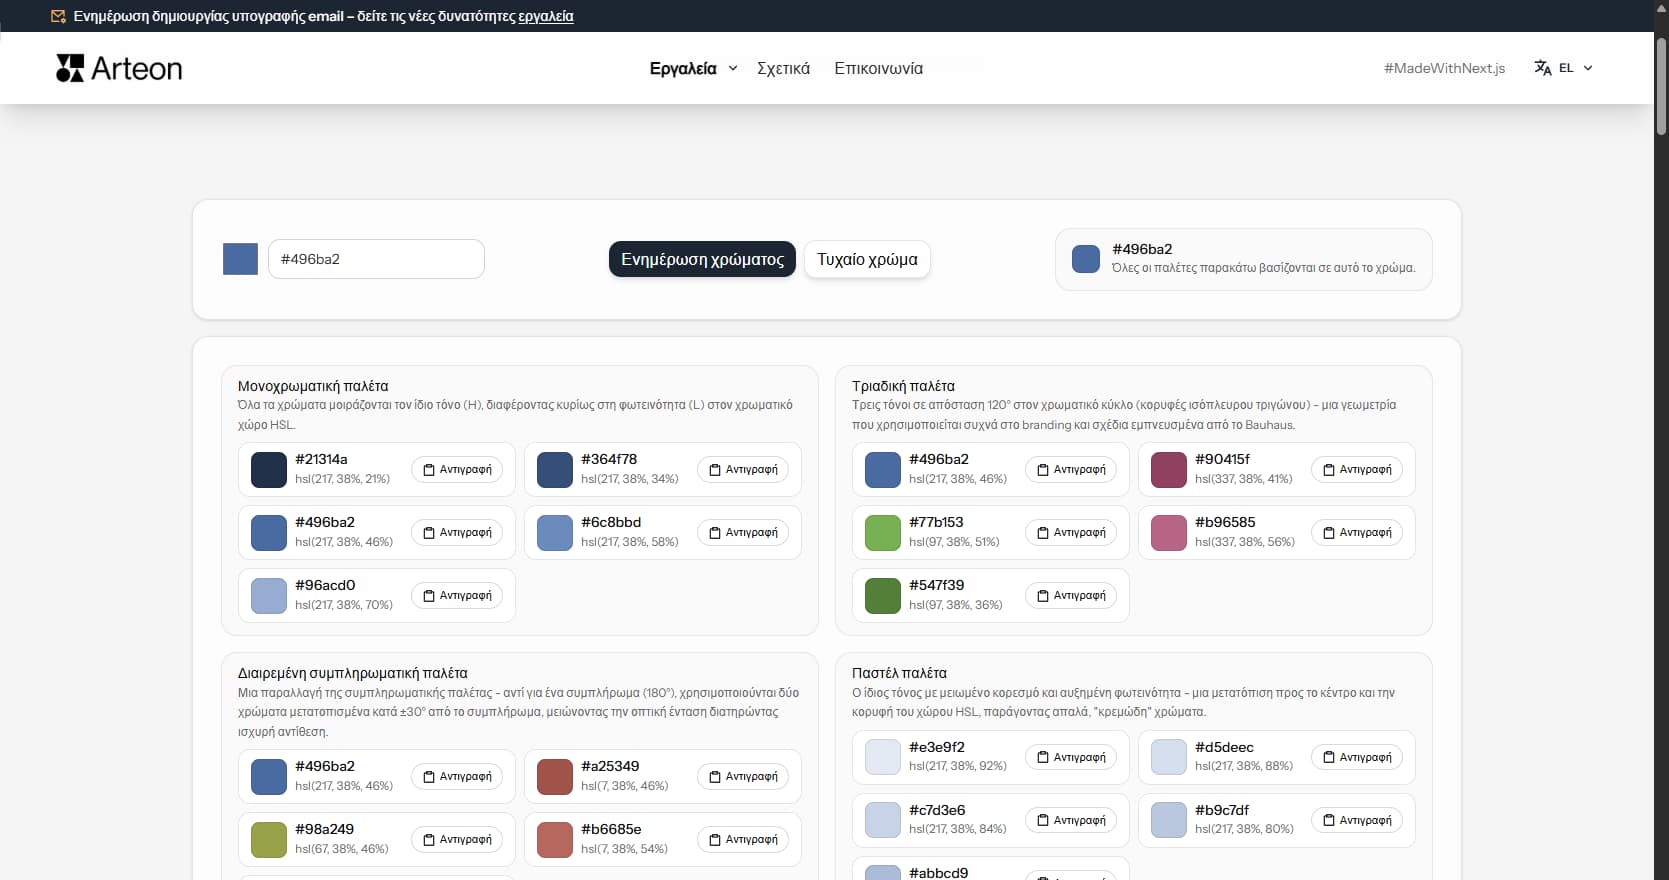Image resolution: width=1669 pixels, height=880 pixels.
Task: Copy the #a25349 split complementary color
Action: pyautogui.click(x=743, y=777)
